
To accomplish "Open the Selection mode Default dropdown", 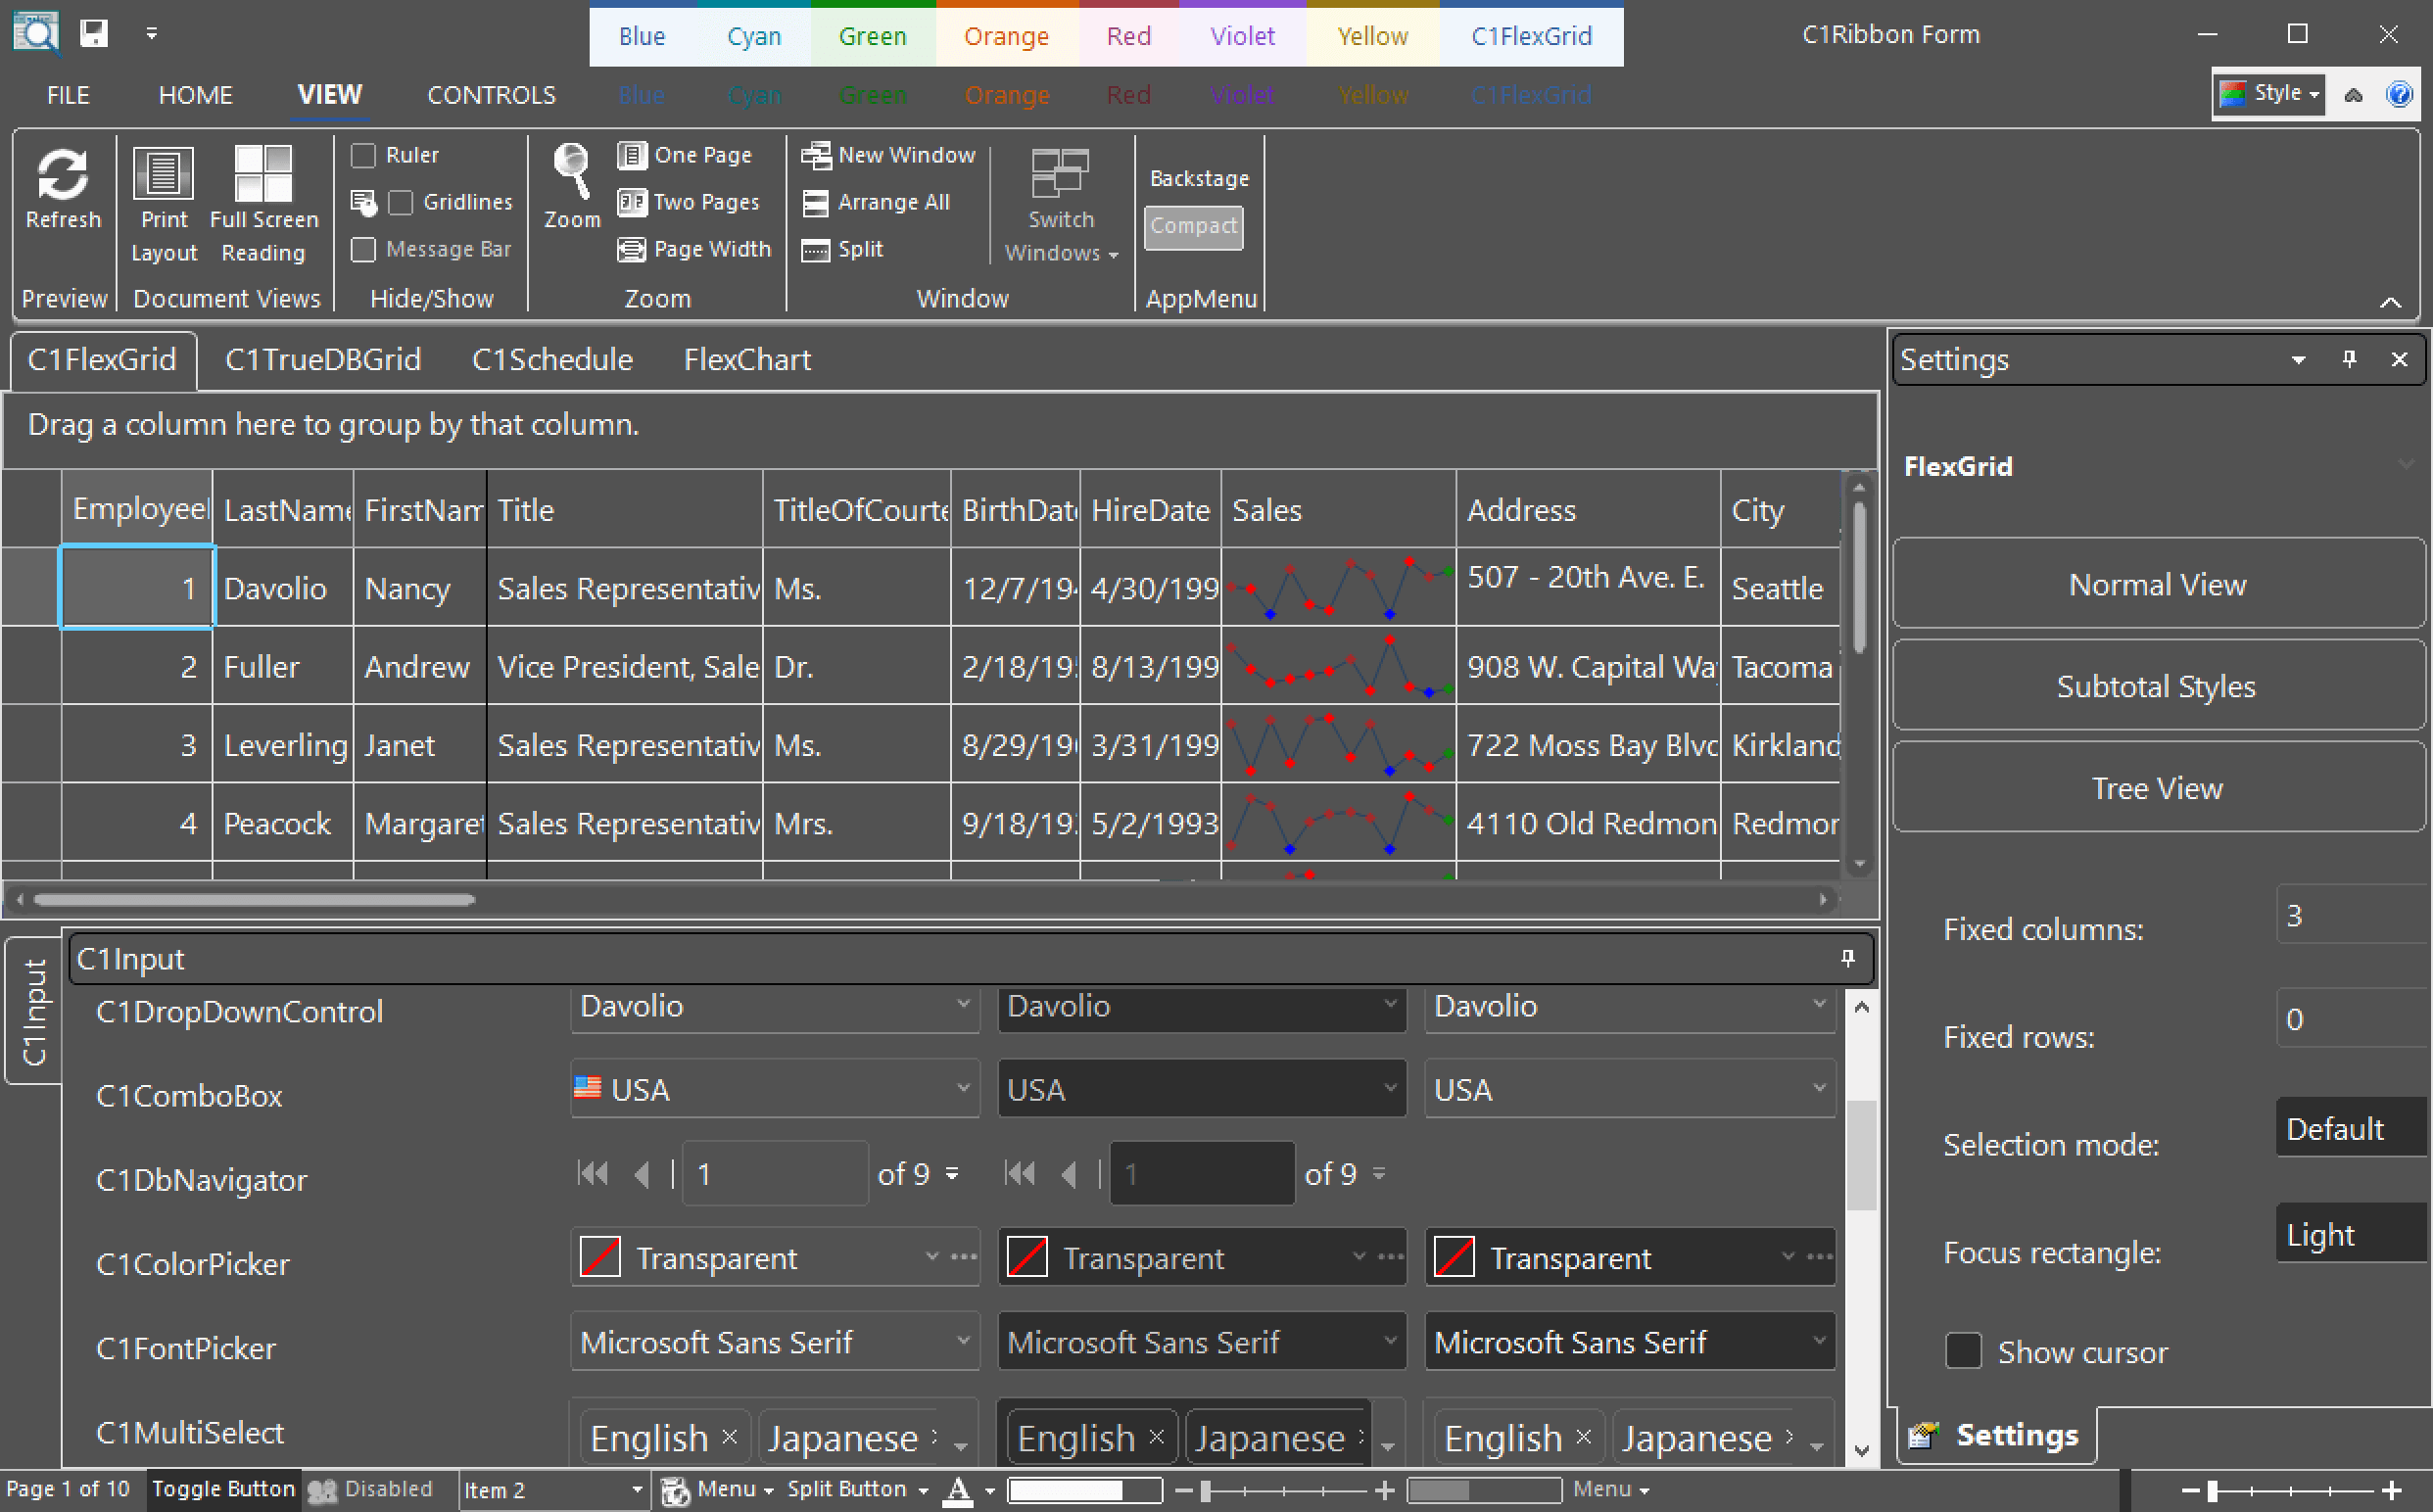I will [x=2351, y=1128].
